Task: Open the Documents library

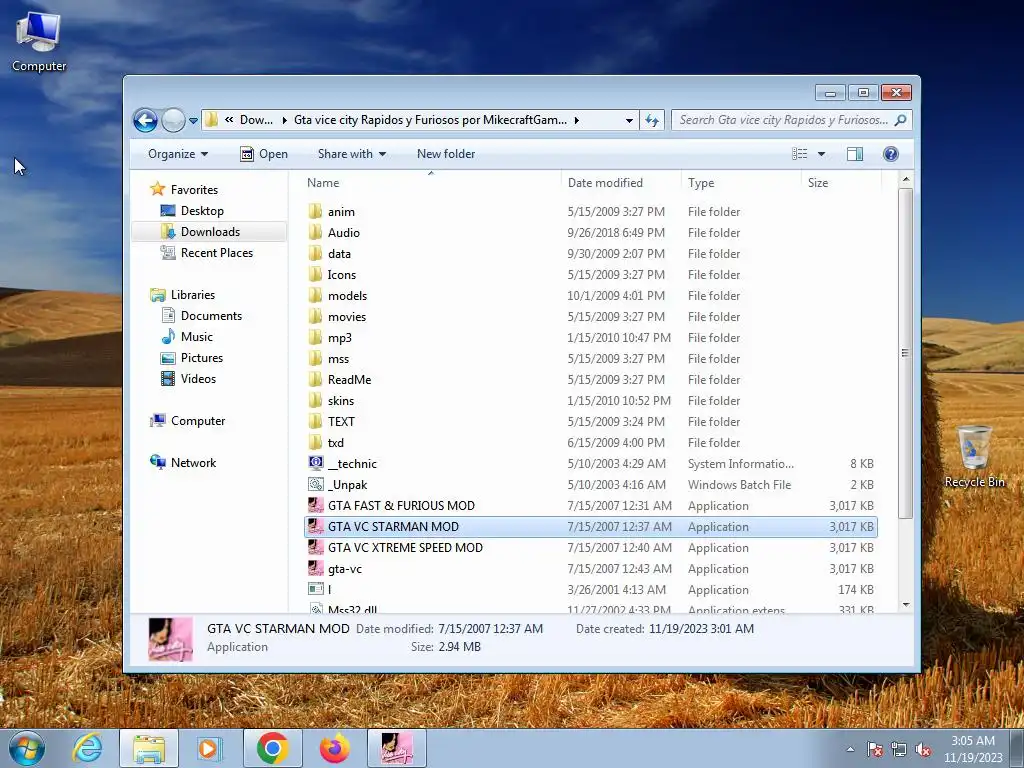Action: pos(211,316)
